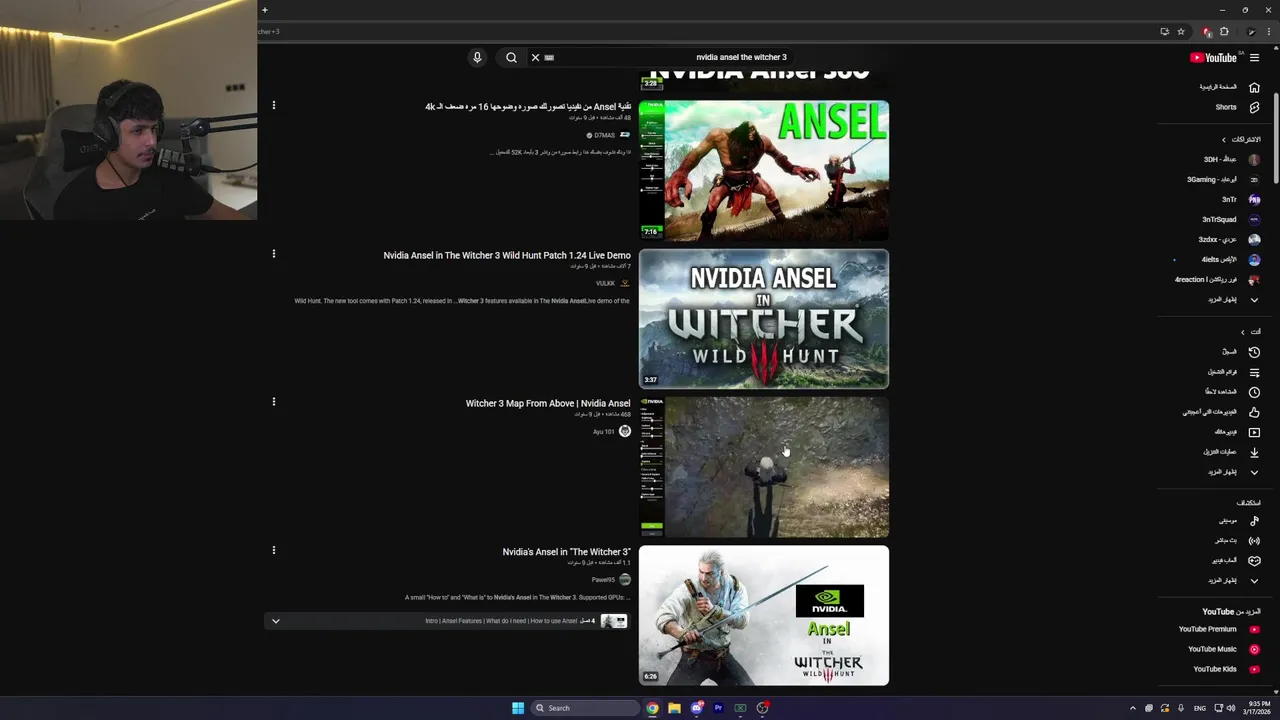
Task: Clear the search box with X
Action: (x=535, y=57)
